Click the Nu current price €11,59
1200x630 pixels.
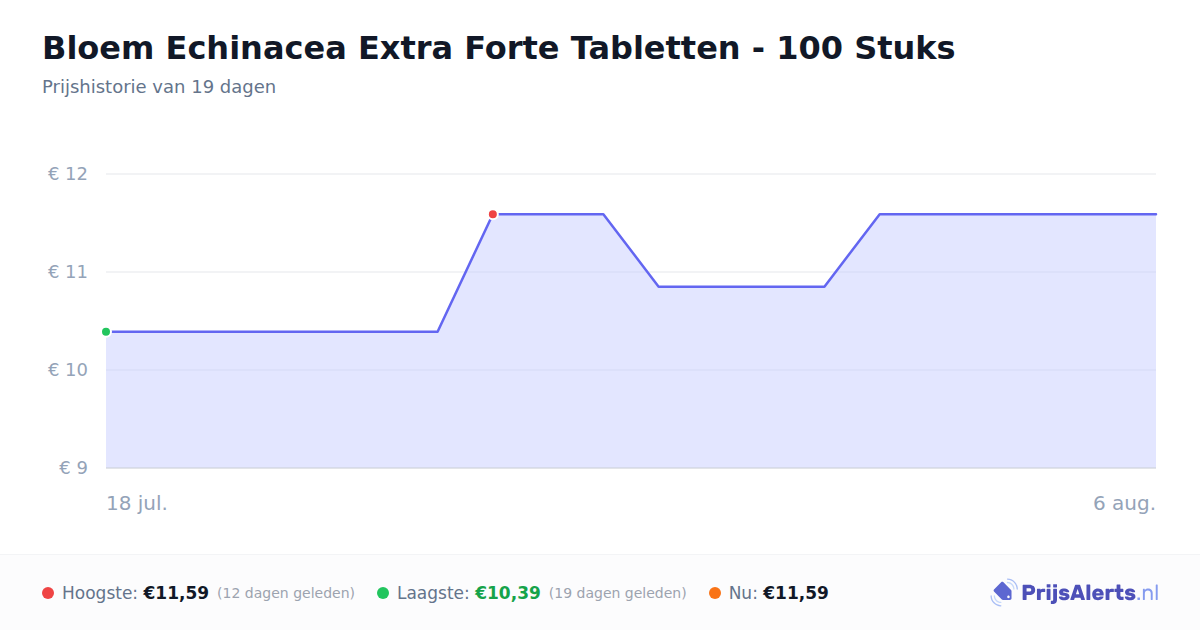point(796,593)
